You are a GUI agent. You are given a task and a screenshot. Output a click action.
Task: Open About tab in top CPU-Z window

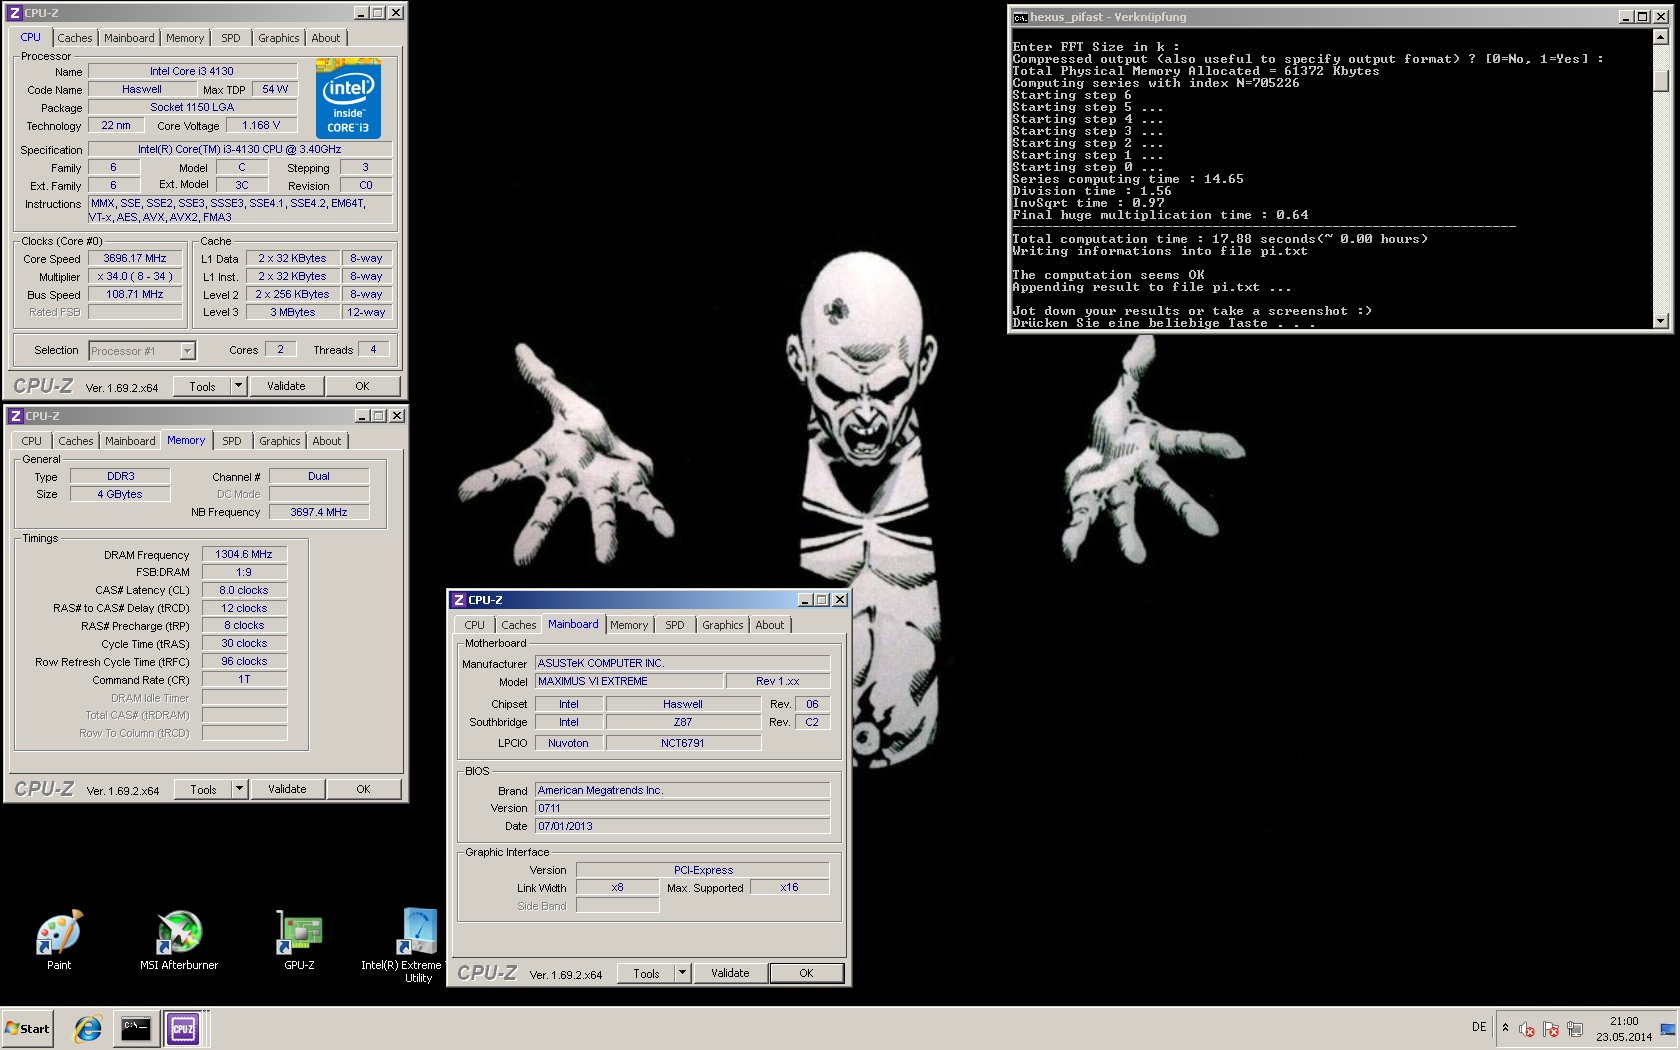(x=326, y=38)
